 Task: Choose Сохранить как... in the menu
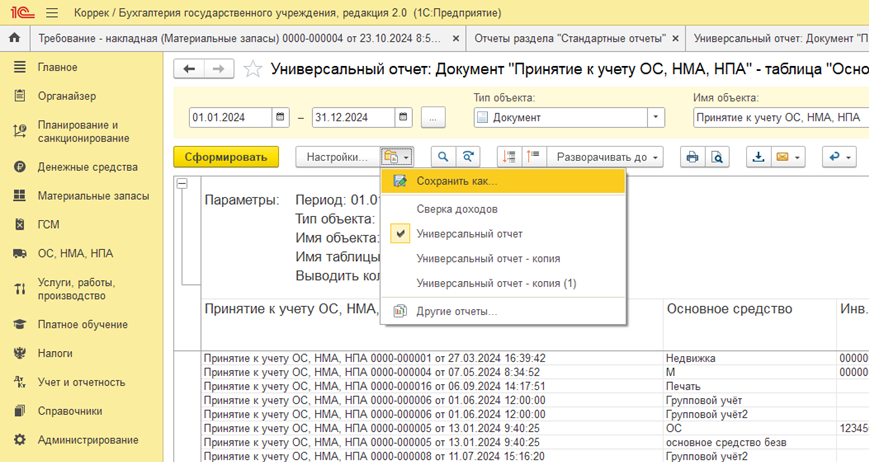click(503, 181)
